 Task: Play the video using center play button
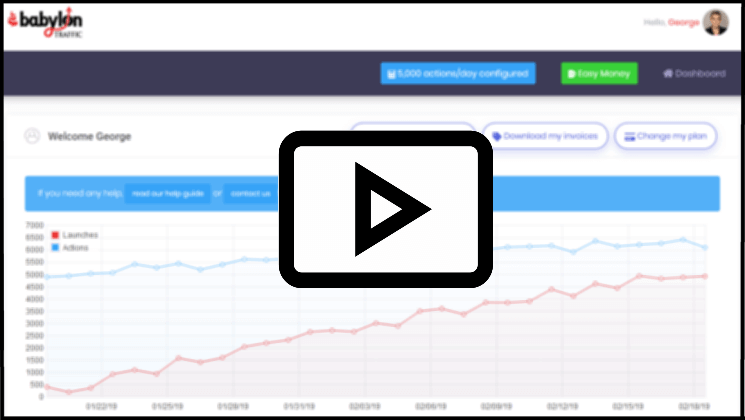tap(385, 209)
